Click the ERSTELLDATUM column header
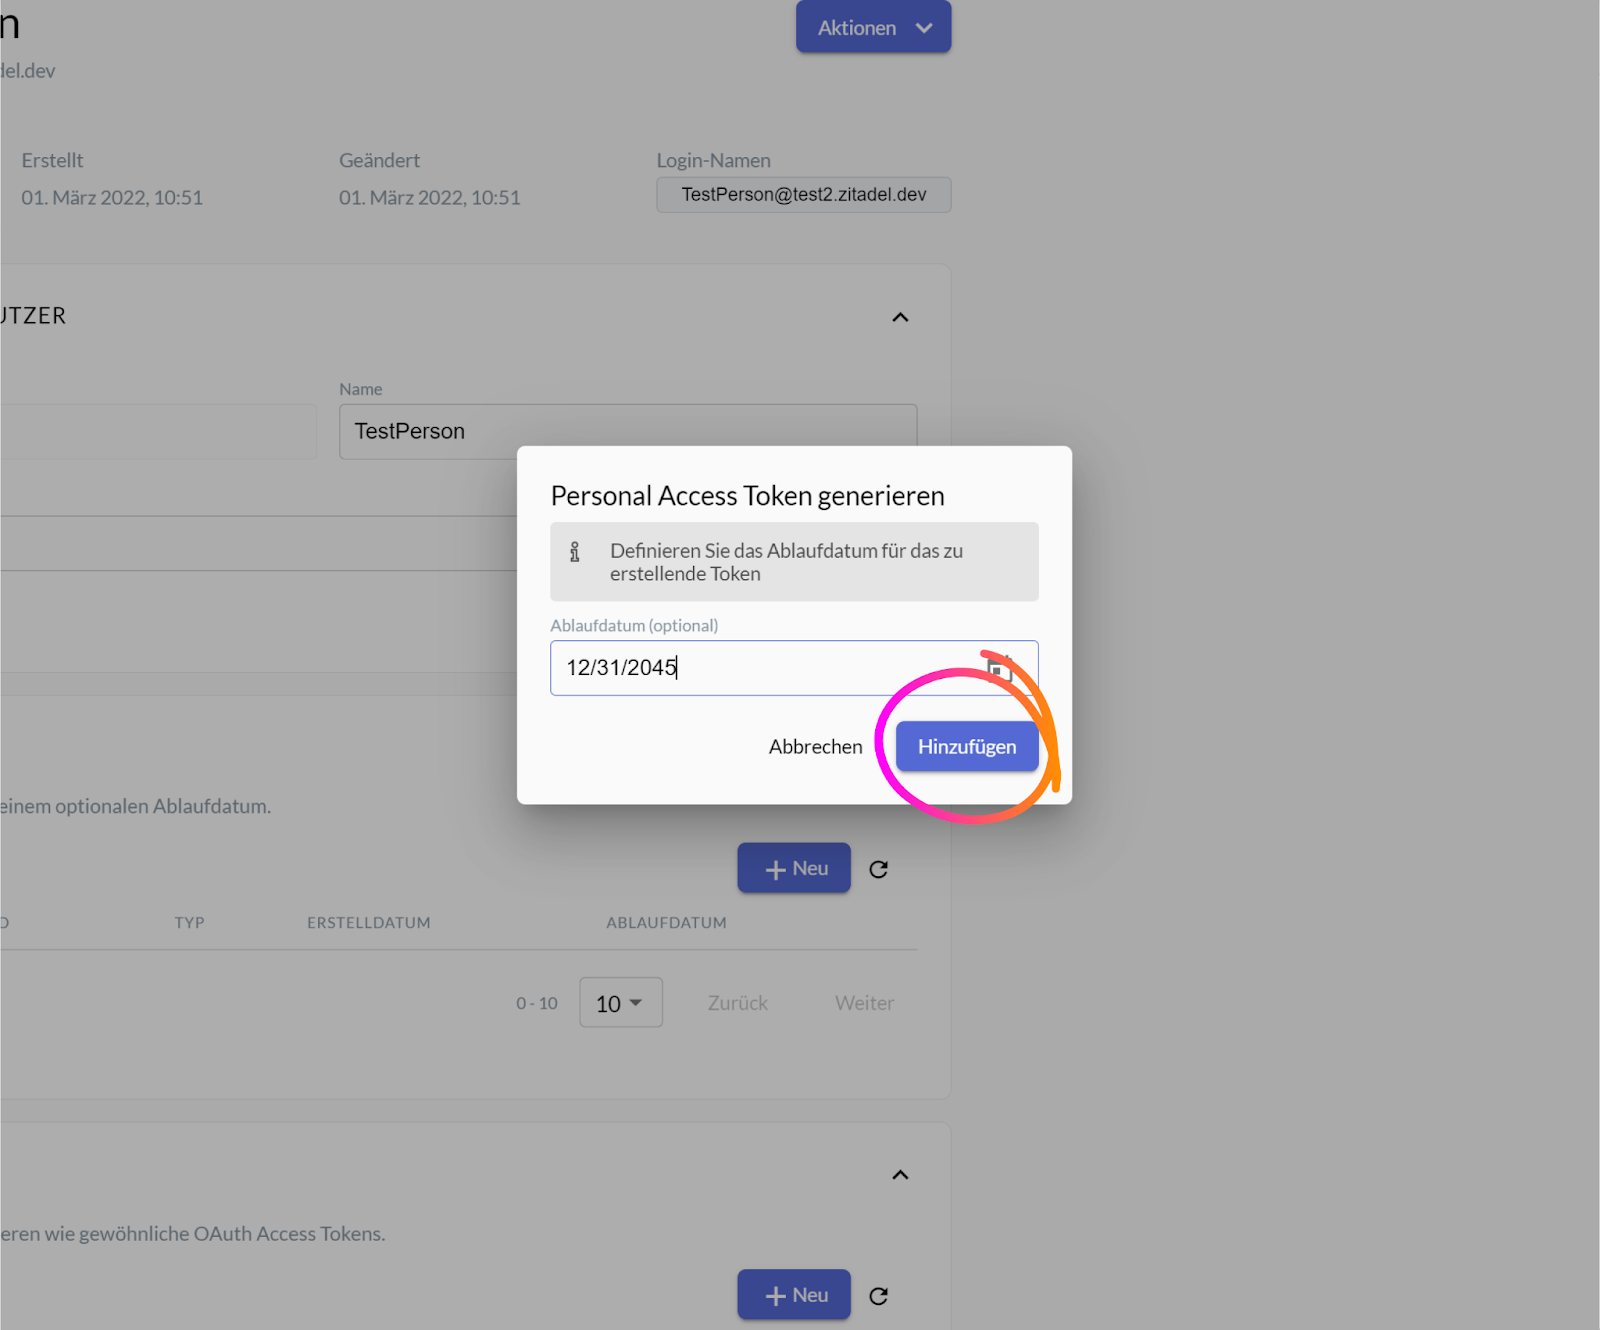The width and height of the screenshot is (1600, 1330). (x=368, y=923)
